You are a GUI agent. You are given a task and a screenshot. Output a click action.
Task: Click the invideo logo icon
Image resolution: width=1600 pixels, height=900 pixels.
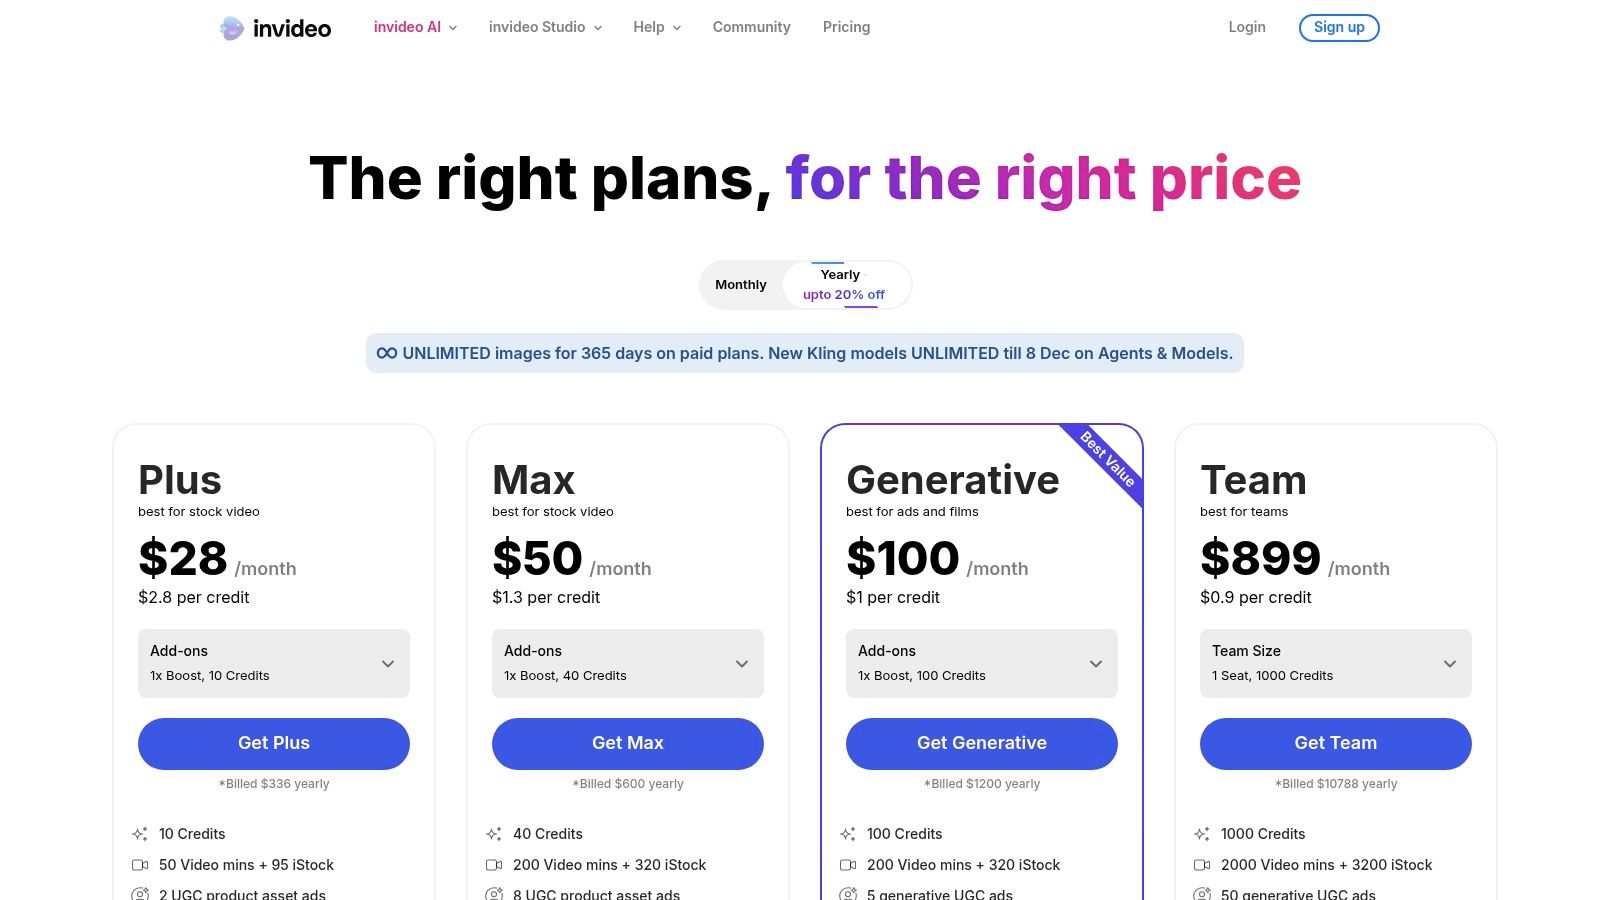[232, 28]
